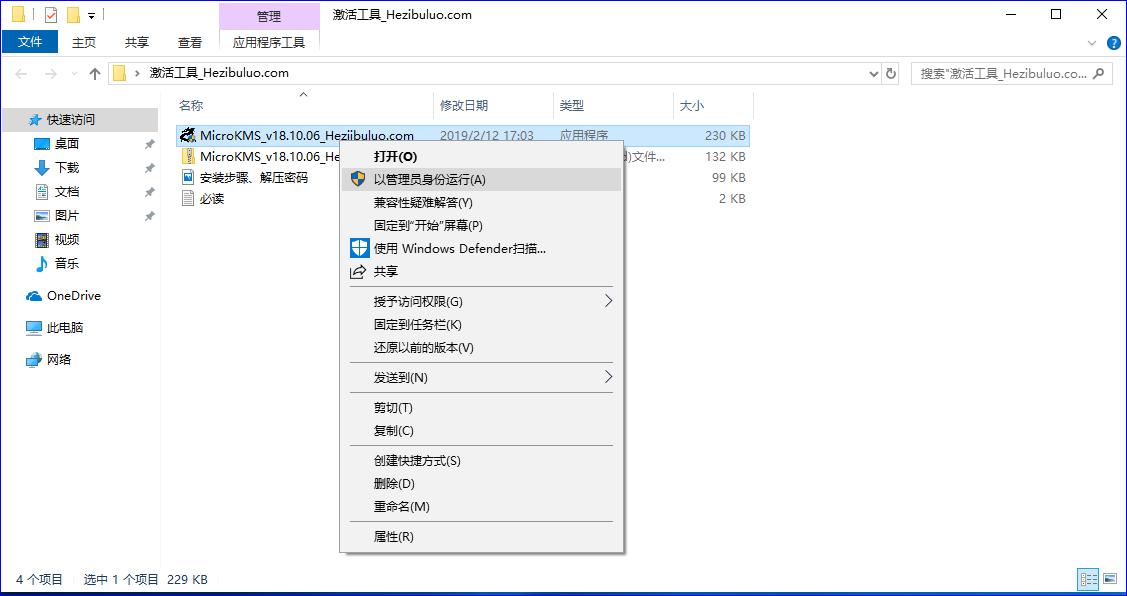The height and width of the screenshot is (596, 1127).
Task: Choose 以管理员身份运行 from the context menu
Action: click(430, 179)
